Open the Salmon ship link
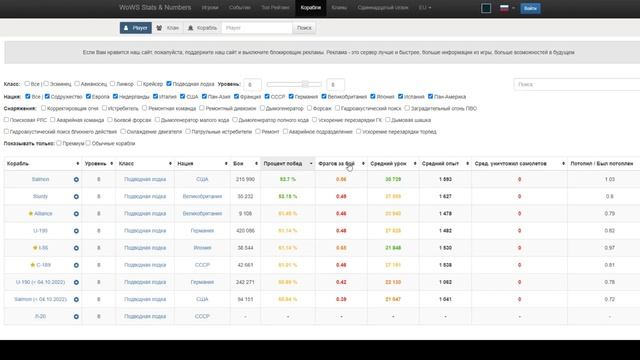The image size is (640, 360). [40, 179]
